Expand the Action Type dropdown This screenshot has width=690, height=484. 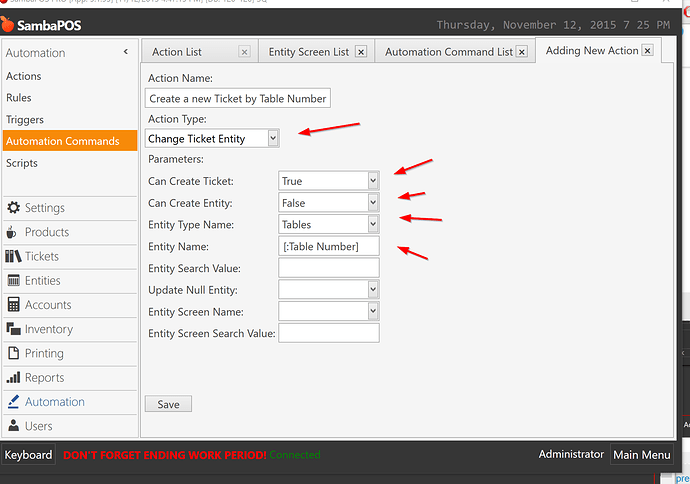273,139
